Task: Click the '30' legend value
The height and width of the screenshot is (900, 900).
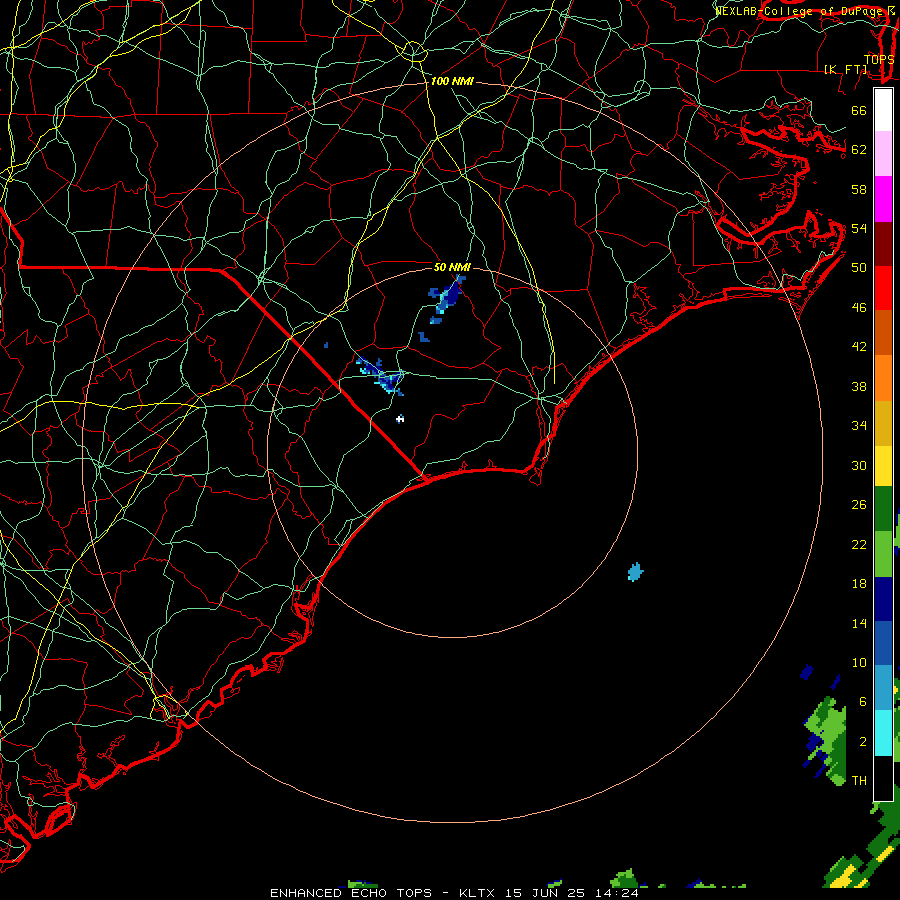Action: (x=859, y=465)
